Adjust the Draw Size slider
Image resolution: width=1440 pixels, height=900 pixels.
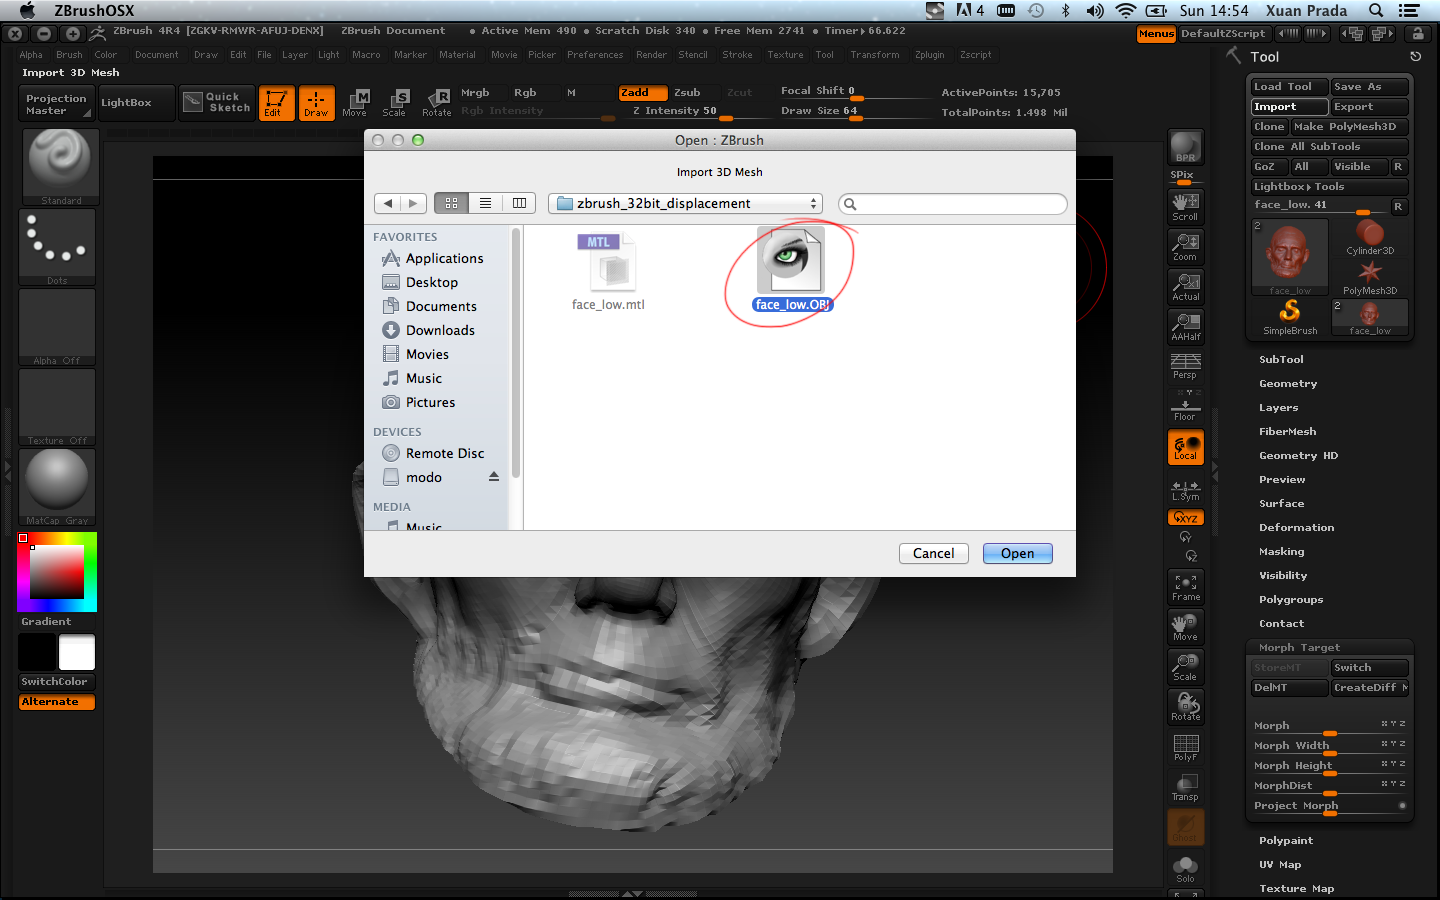click(855, 112)
